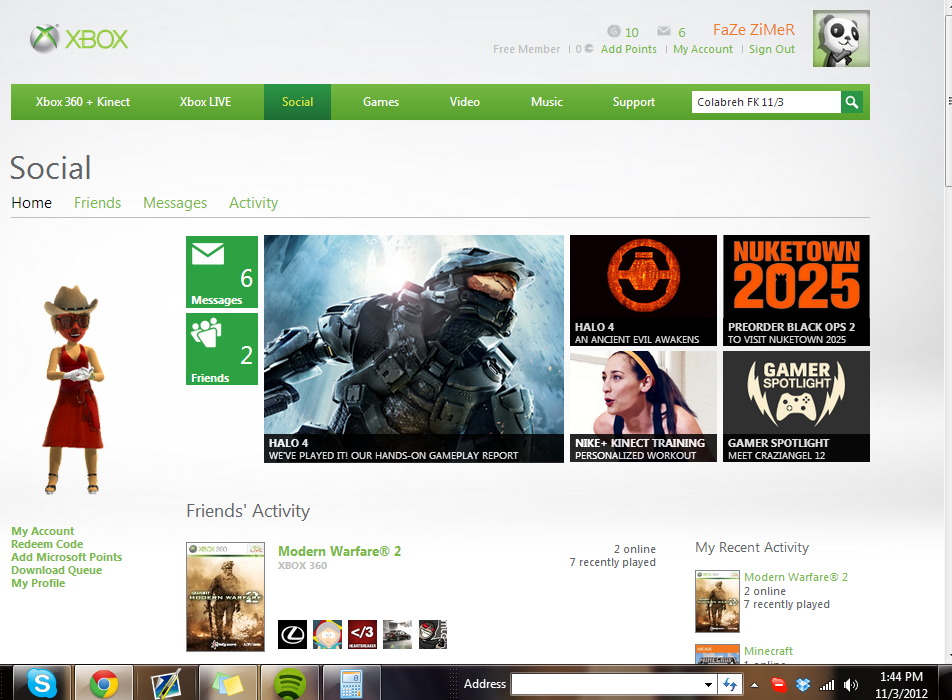Select the Lexus logo friend avatar
Screen dimensions: 952x700
[292, 634]
